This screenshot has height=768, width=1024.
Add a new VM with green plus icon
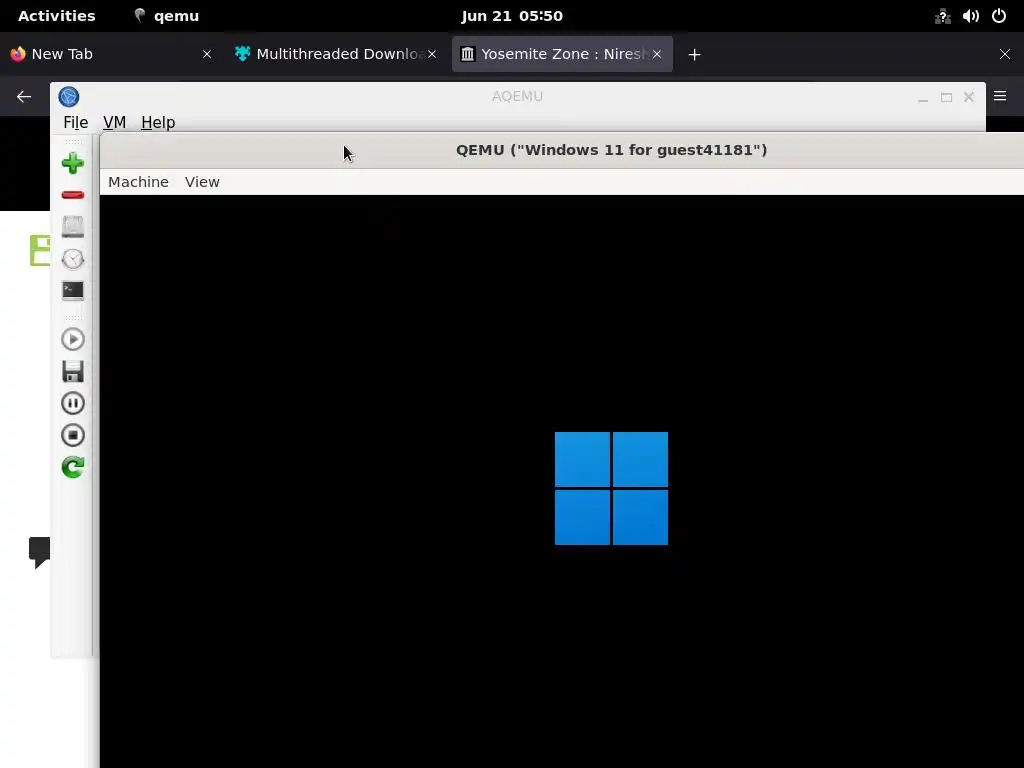(72, 163)
